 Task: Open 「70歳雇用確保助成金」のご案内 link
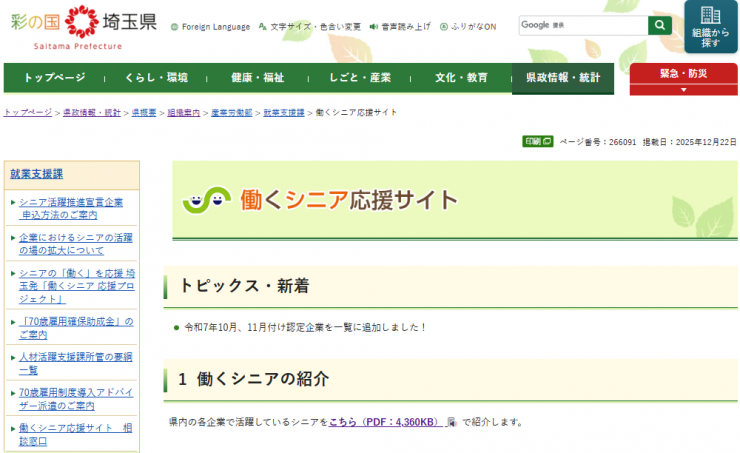[76, 328]
